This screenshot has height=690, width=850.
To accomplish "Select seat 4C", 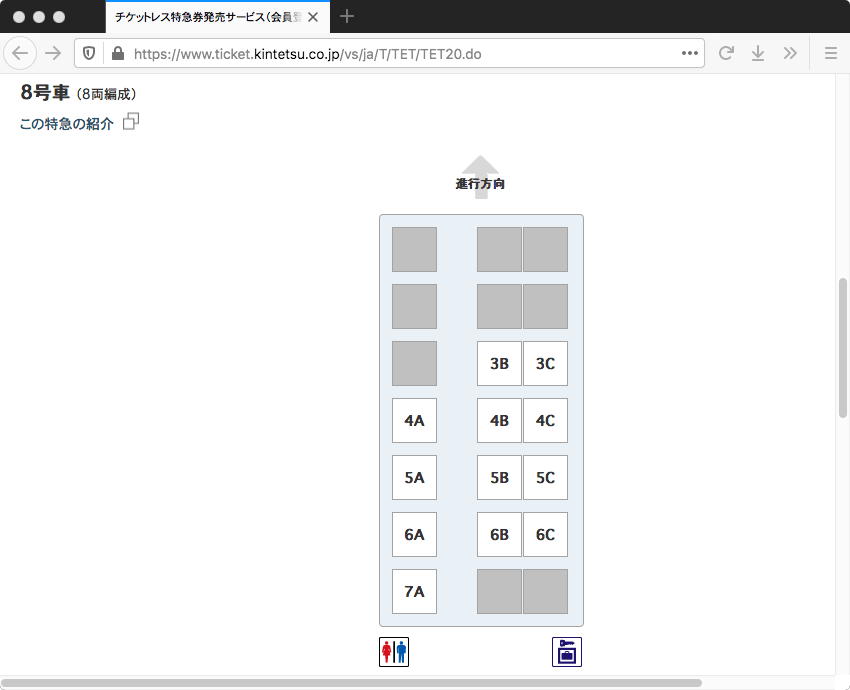I will tap(545, 421).
